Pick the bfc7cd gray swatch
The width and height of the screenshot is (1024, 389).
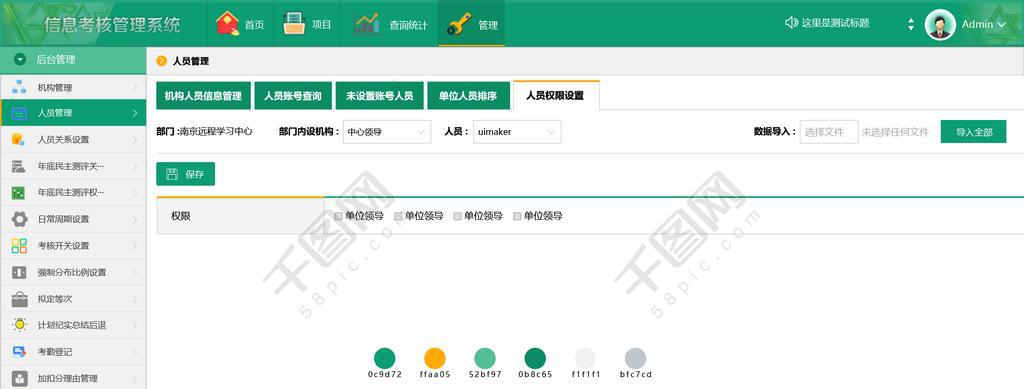pyautogui.click(x=635, y=358)
